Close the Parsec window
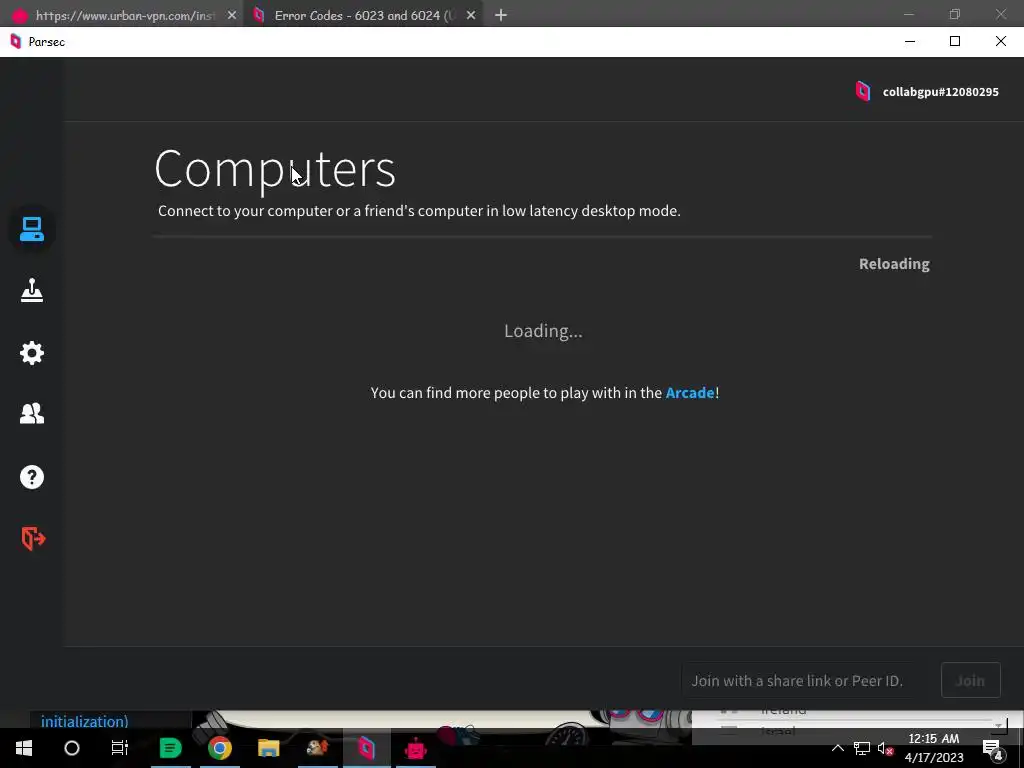 [1000, 41]
